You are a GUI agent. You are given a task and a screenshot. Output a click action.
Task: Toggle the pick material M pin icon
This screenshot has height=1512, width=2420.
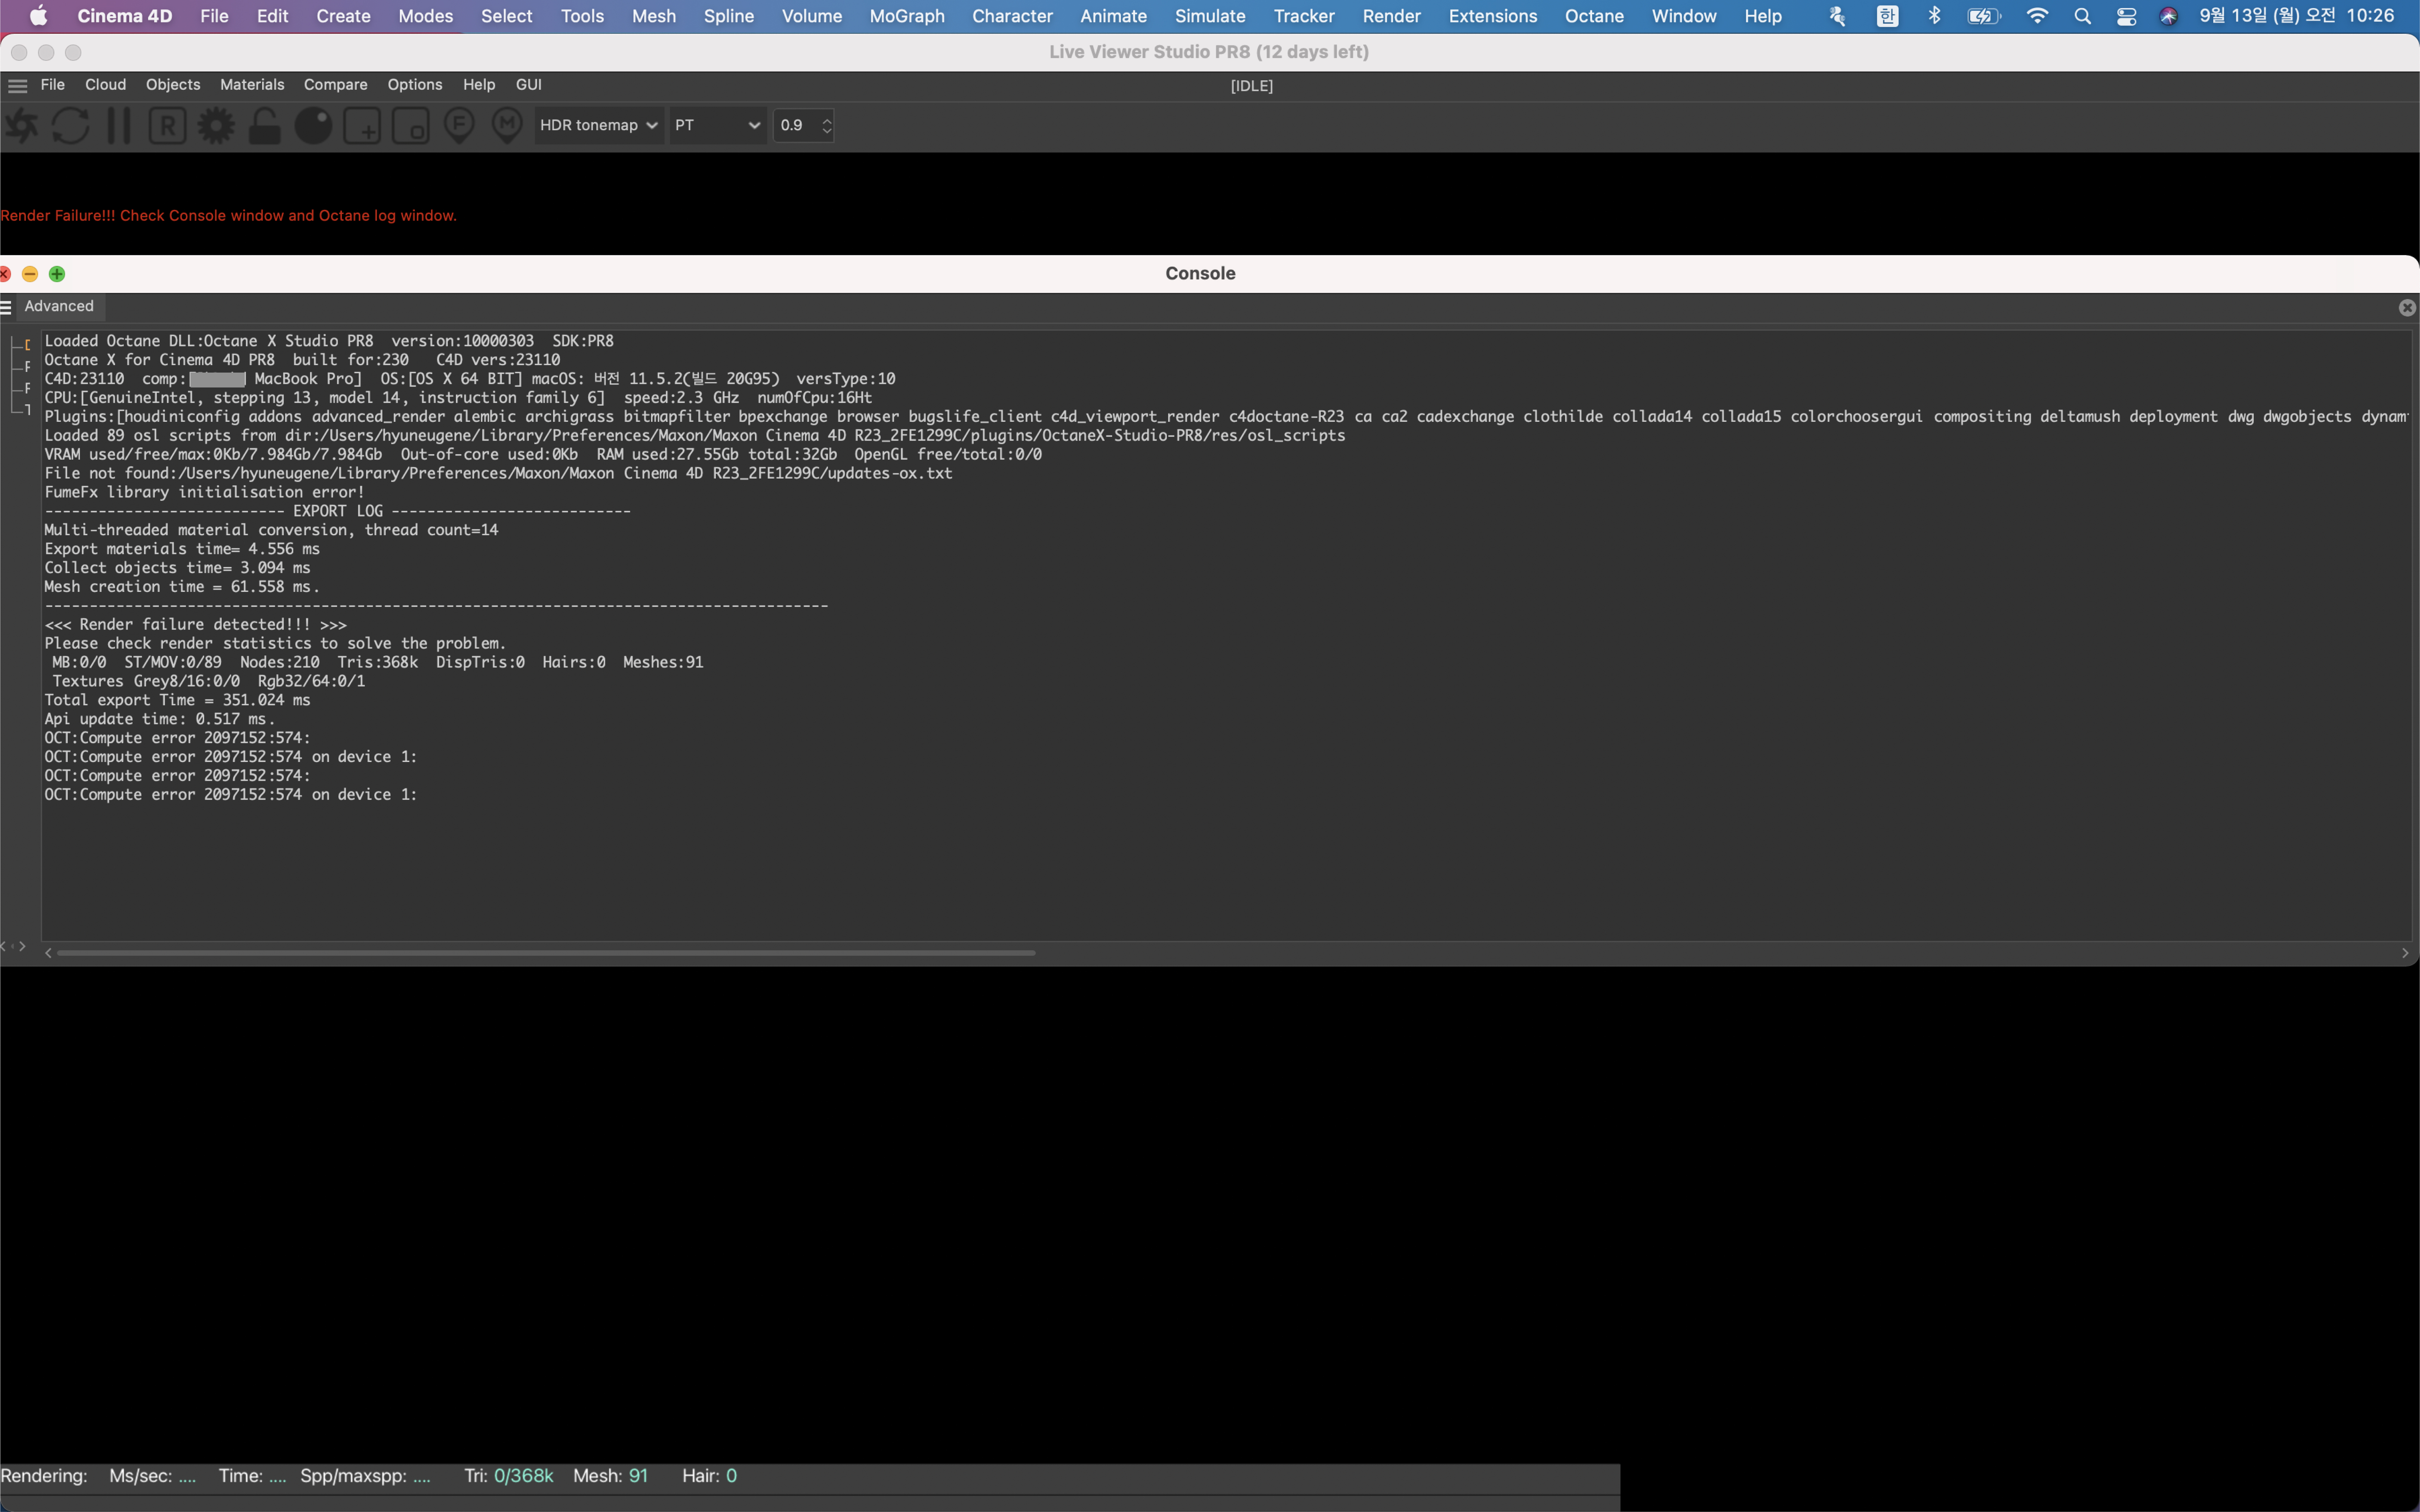pyautogui.click(x=507, y=126)
